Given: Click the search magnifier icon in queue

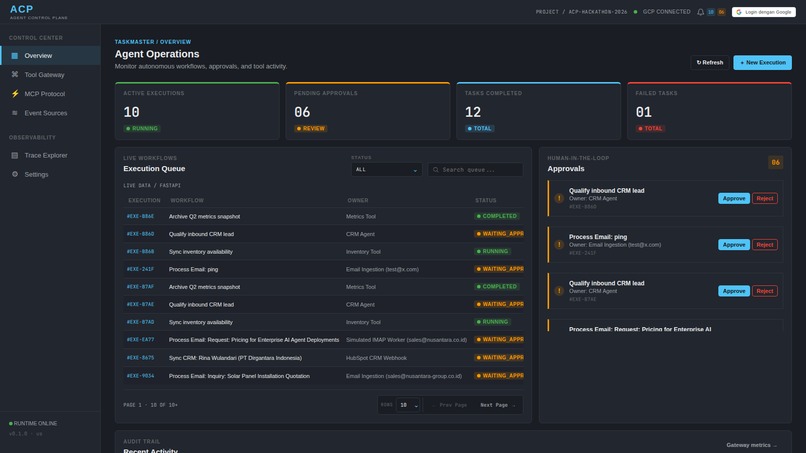Looking at the screenshot, I should [436, 170].
